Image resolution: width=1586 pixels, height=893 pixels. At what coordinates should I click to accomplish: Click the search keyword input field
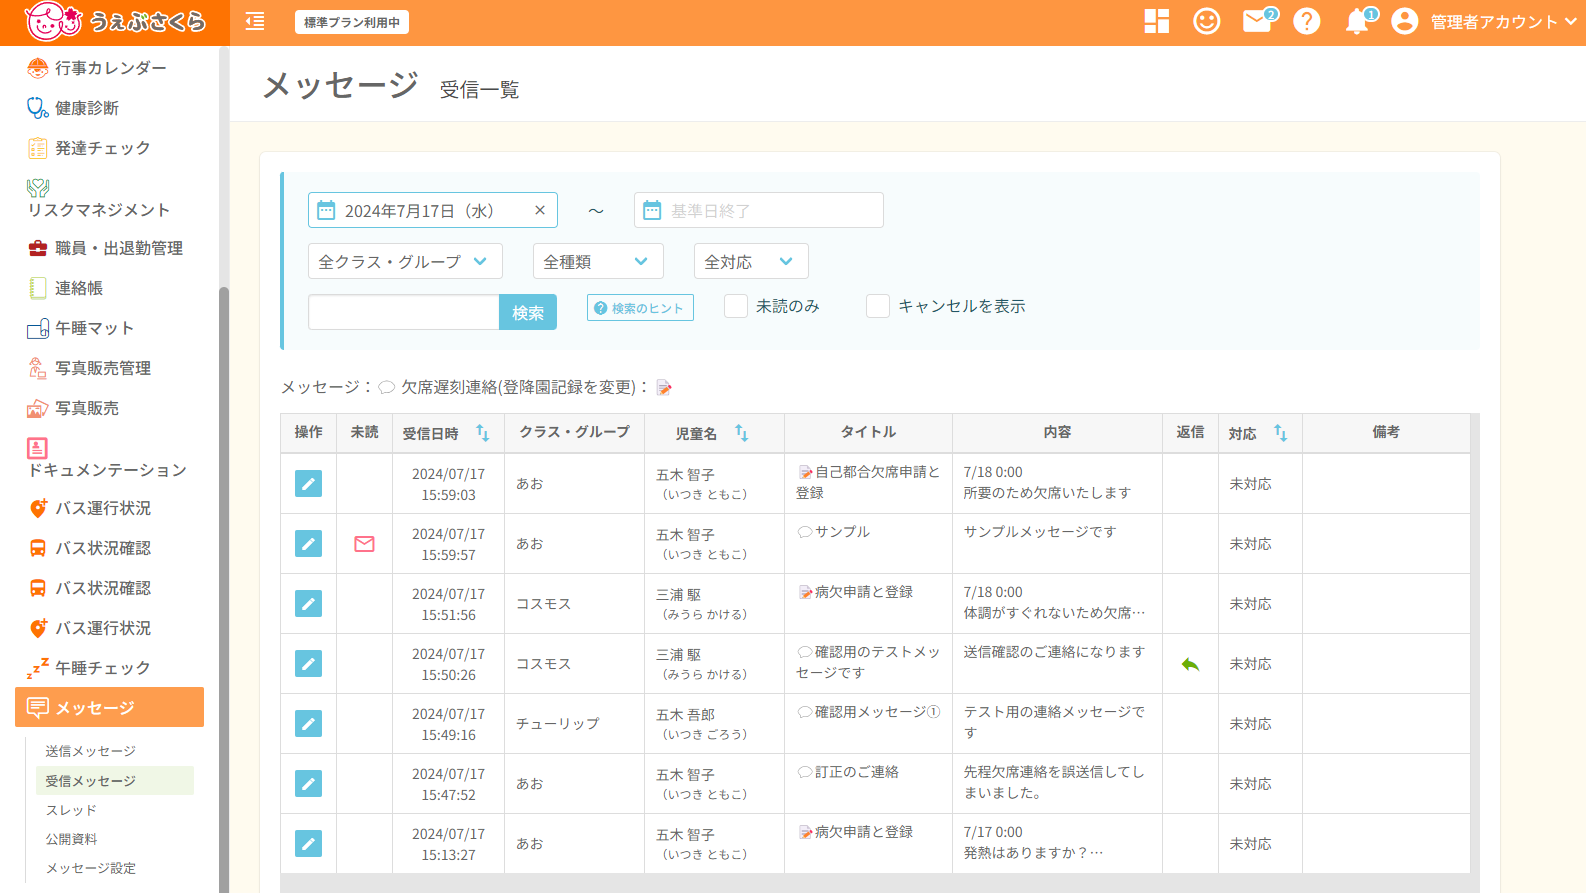click(x=404, y=312)
